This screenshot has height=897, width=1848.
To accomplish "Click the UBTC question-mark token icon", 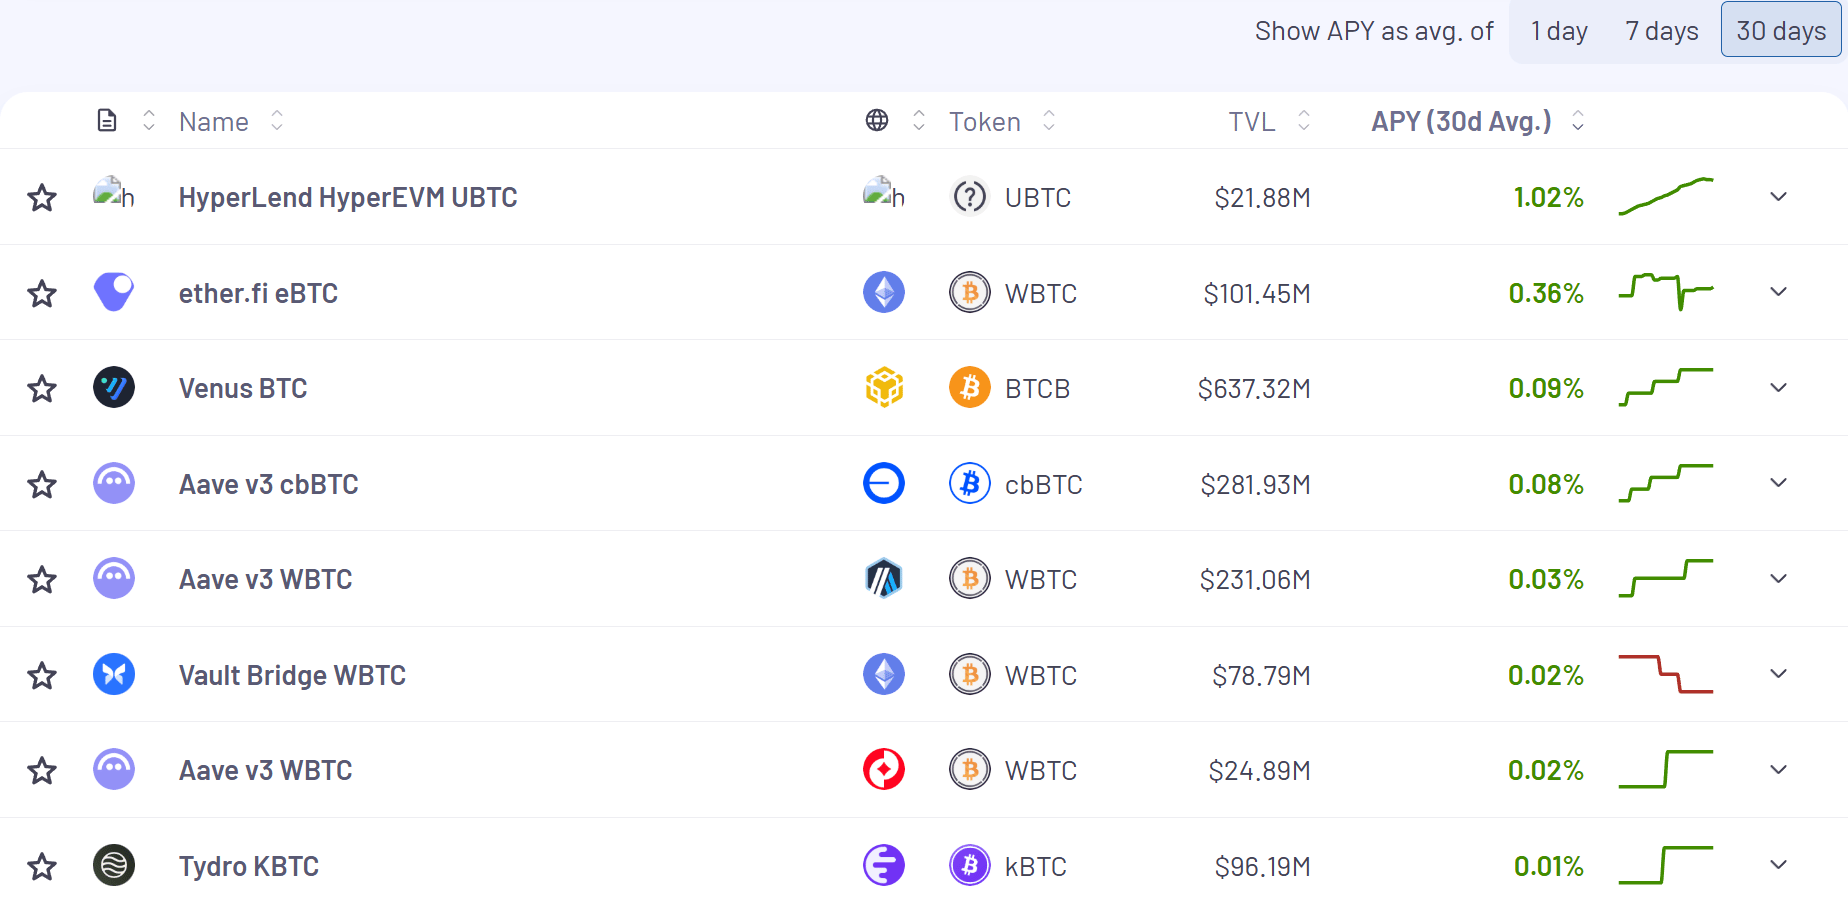I will (x=970, y=197).
